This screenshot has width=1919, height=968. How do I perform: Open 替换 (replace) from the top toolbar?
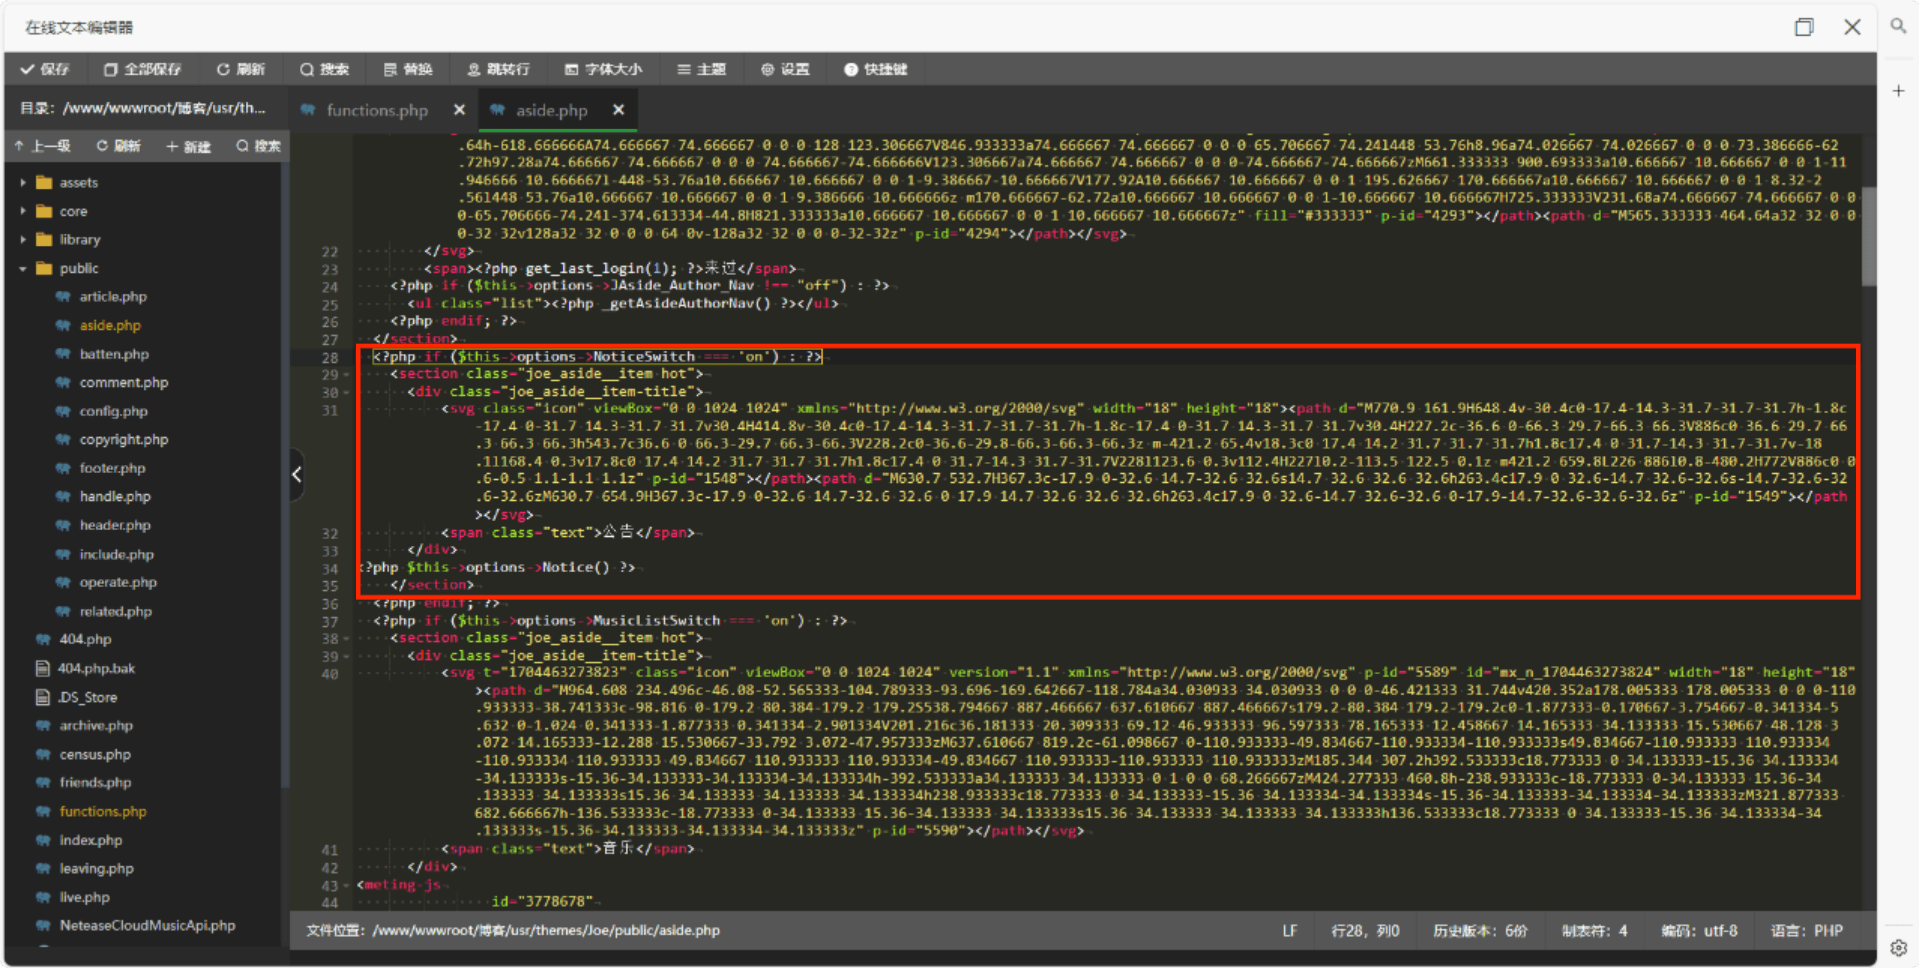(408, 69)
